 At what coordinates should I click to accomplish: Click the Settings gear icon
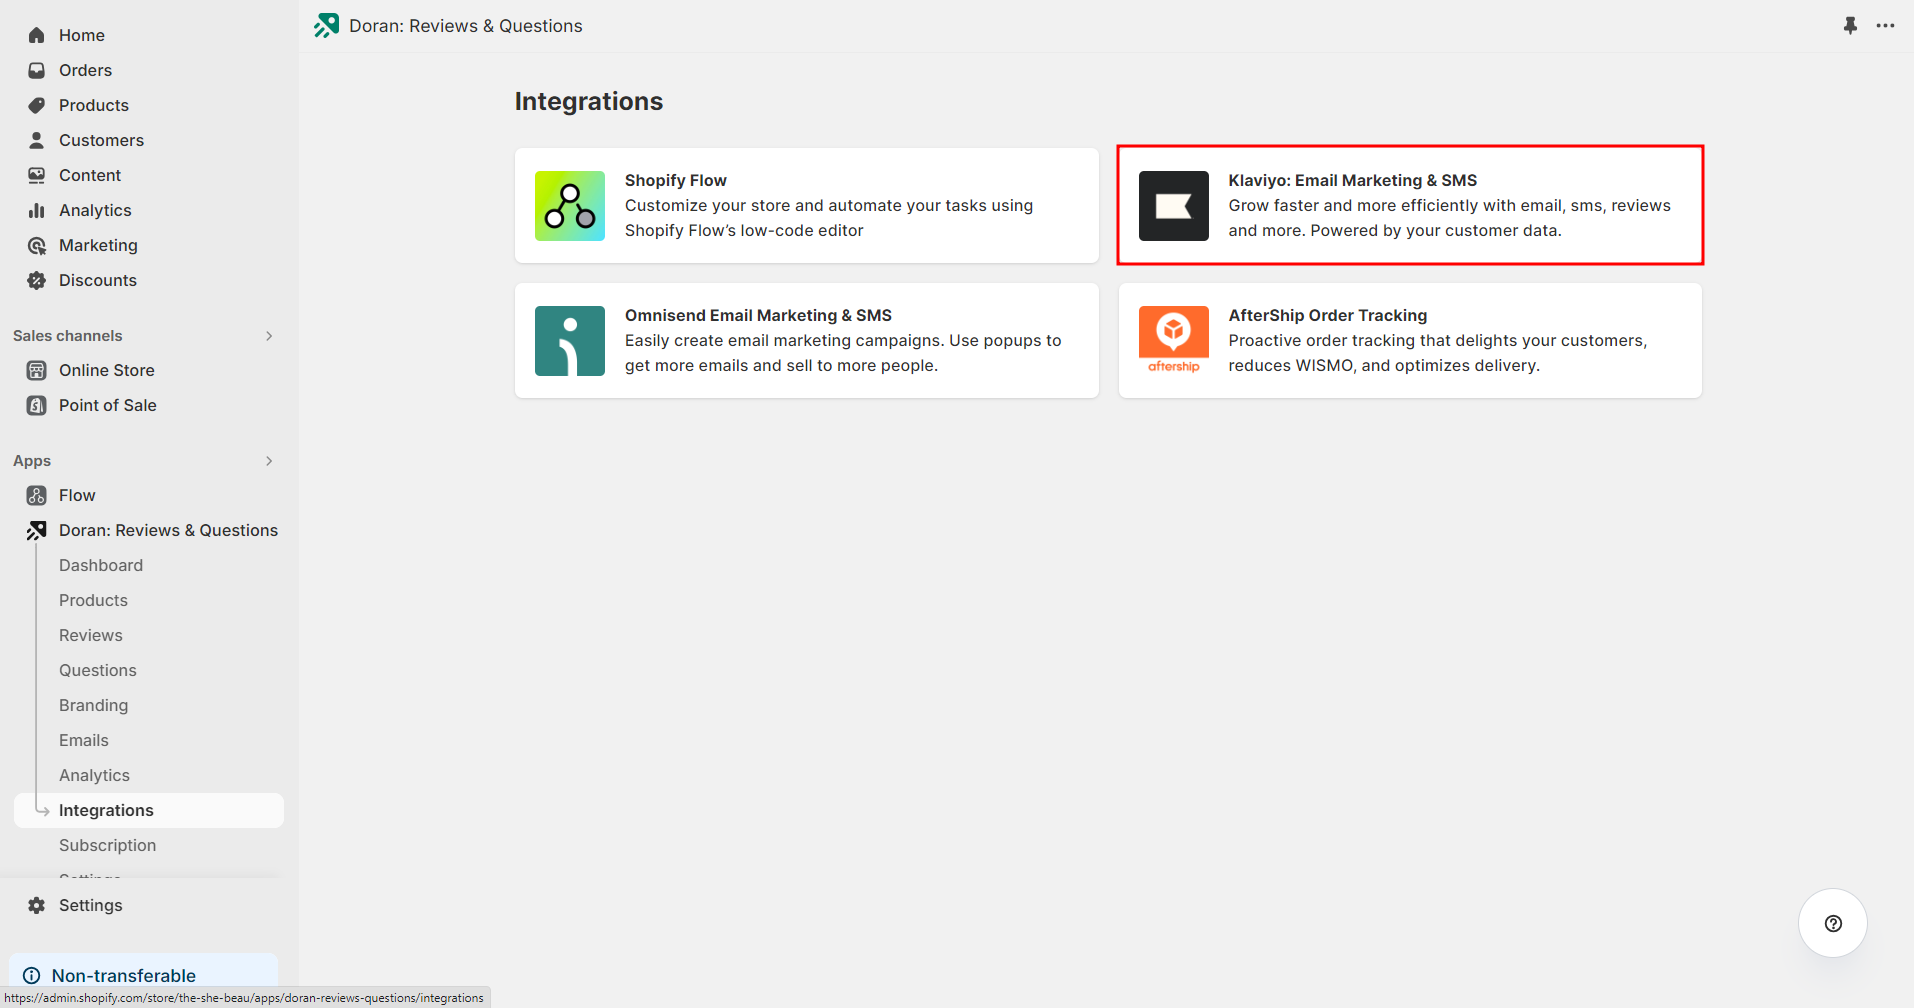click(37, 905)
